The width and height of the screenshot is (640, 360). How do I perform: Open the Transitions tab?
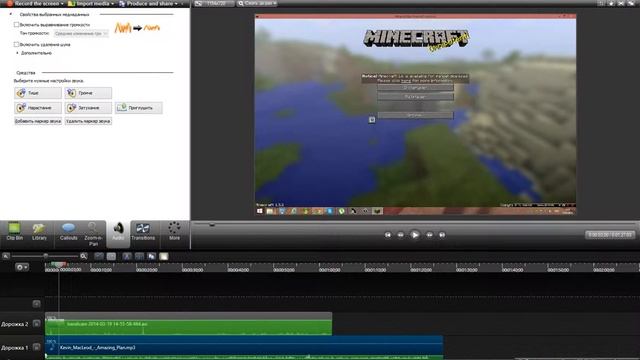point(143,232)
